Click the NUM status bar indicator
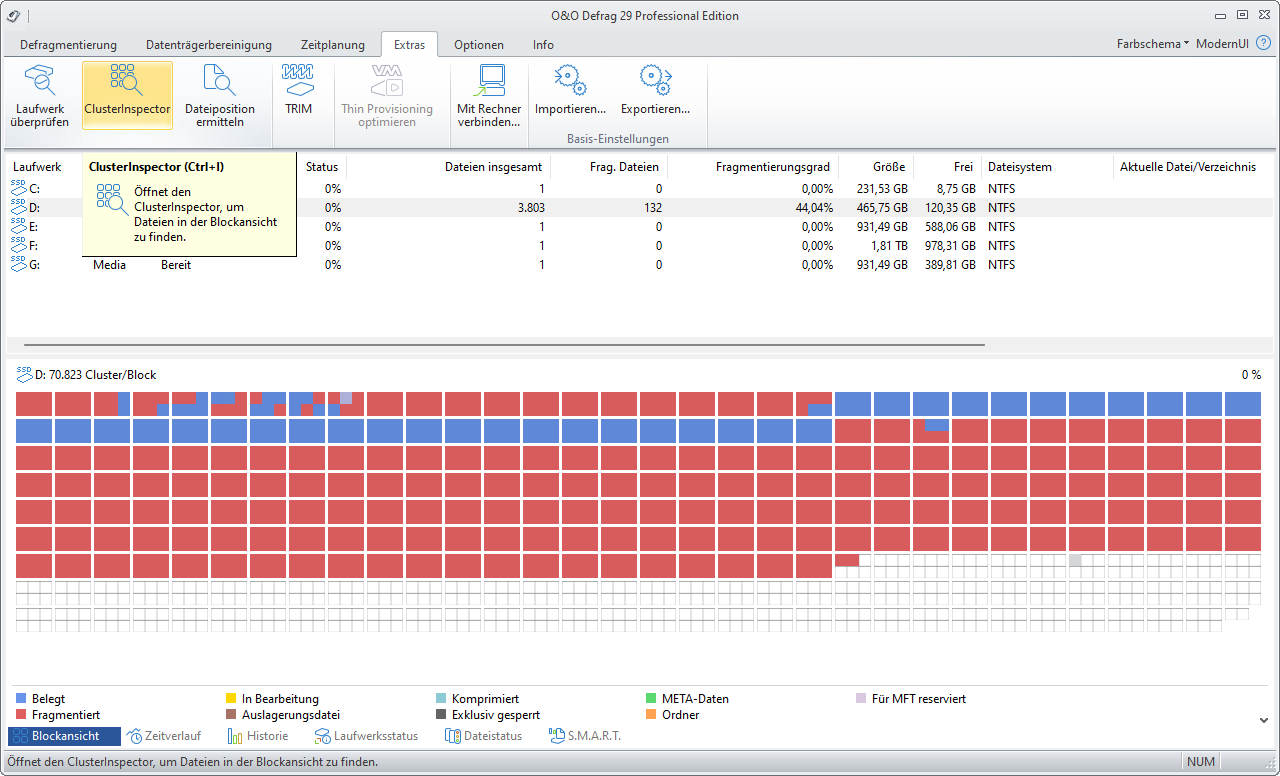The image size is (1280, 776). [1201, 762]
